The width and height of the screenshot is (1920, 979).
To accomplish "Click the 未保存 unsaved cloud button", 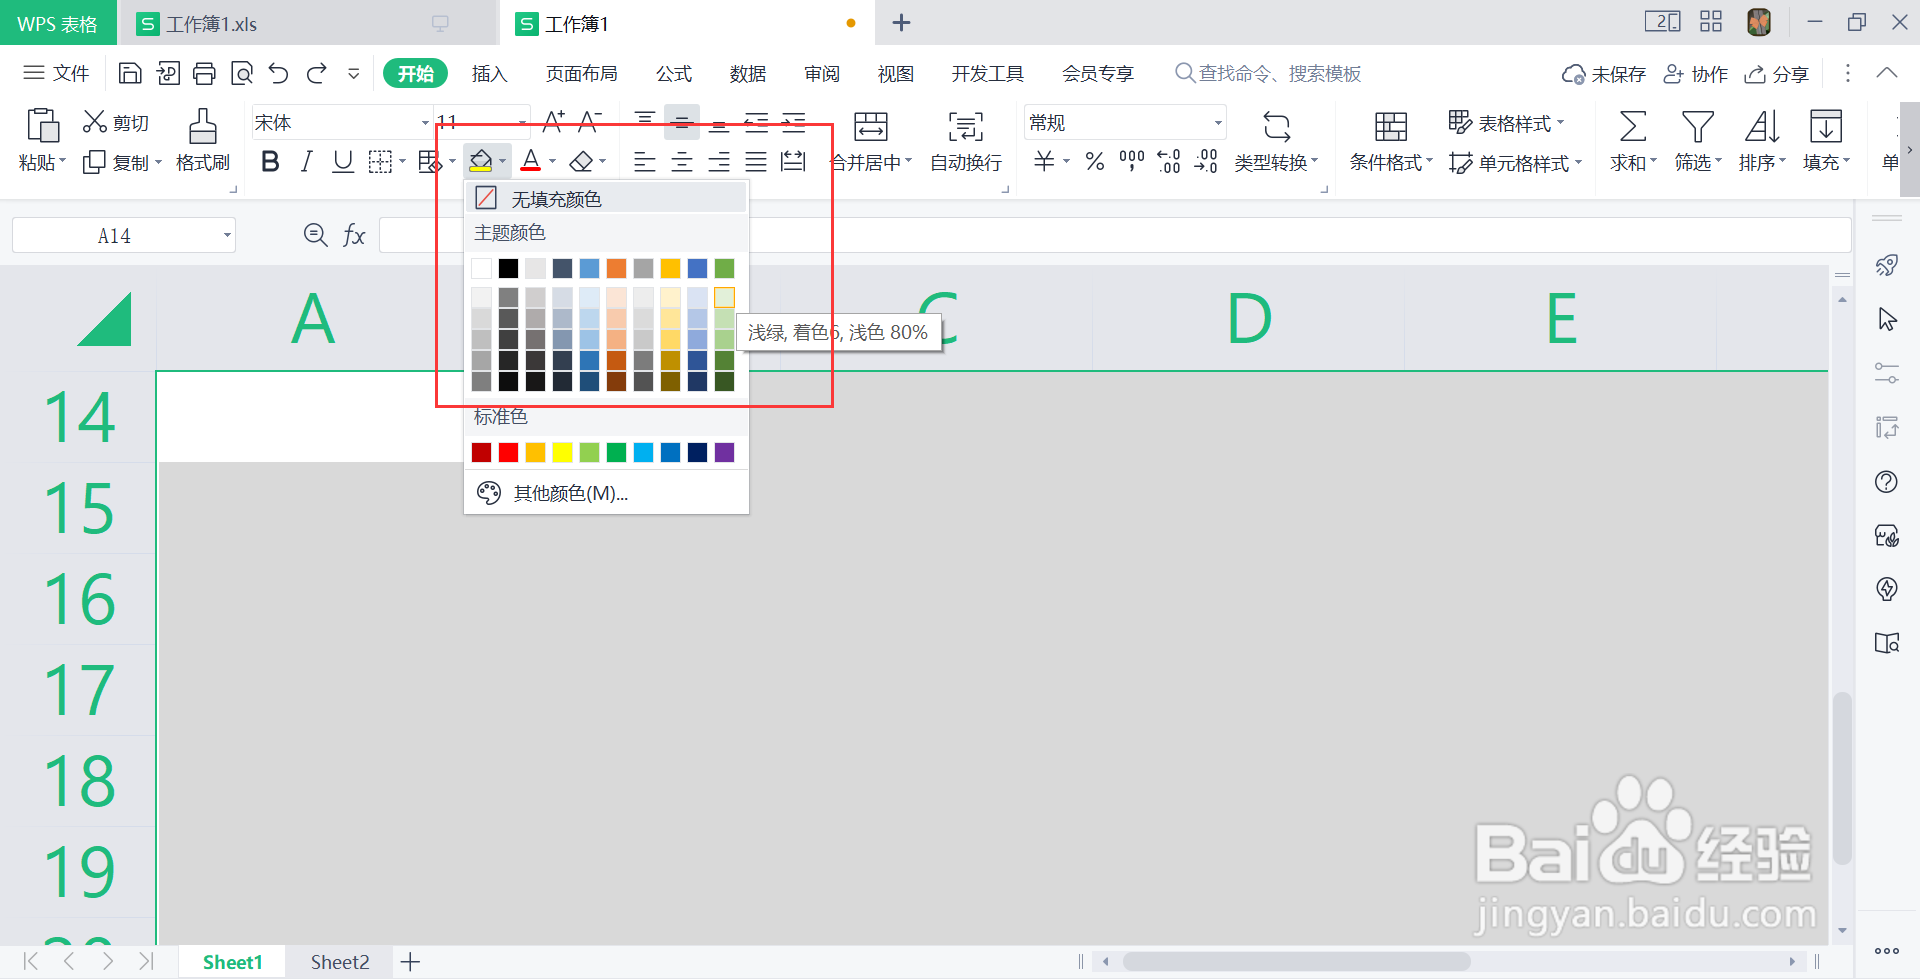I will [x=1603, y=74].
